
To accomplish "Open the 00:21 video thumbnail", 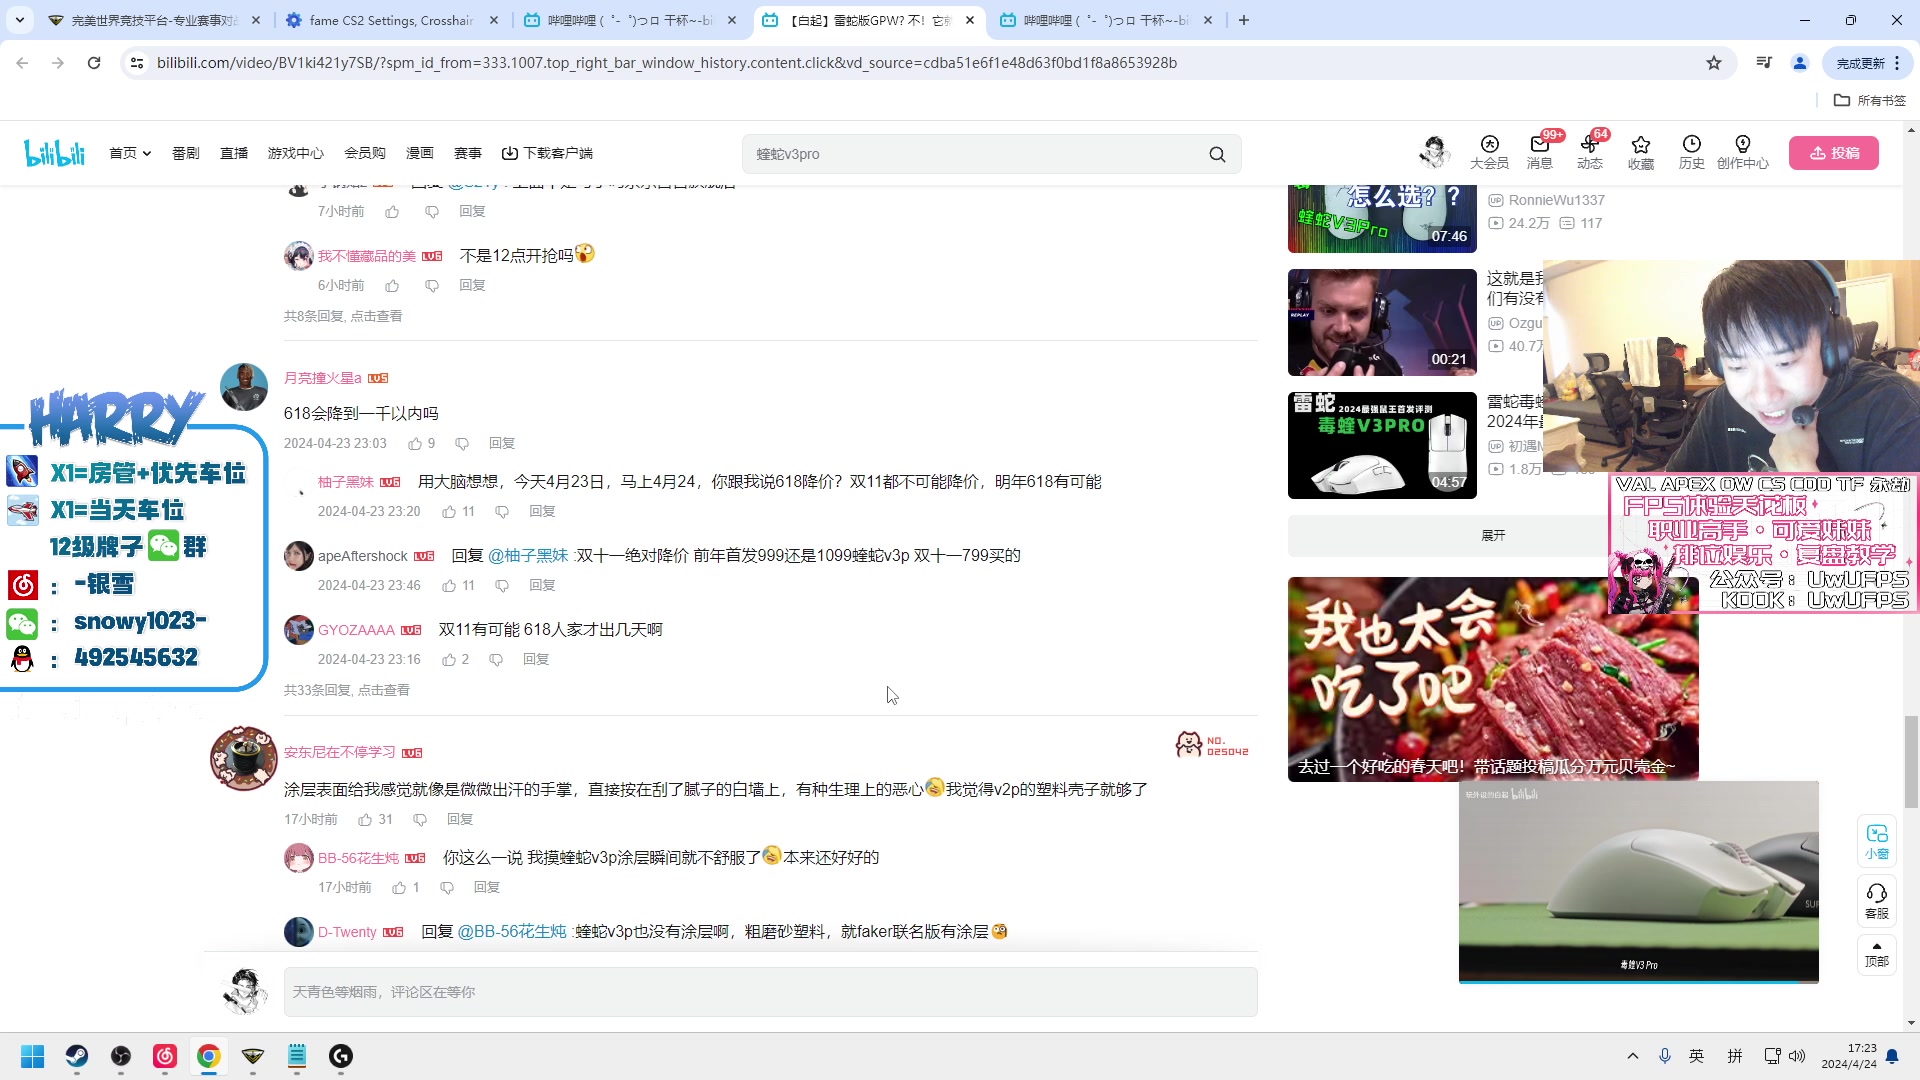I will click(x=1382, y=322).
